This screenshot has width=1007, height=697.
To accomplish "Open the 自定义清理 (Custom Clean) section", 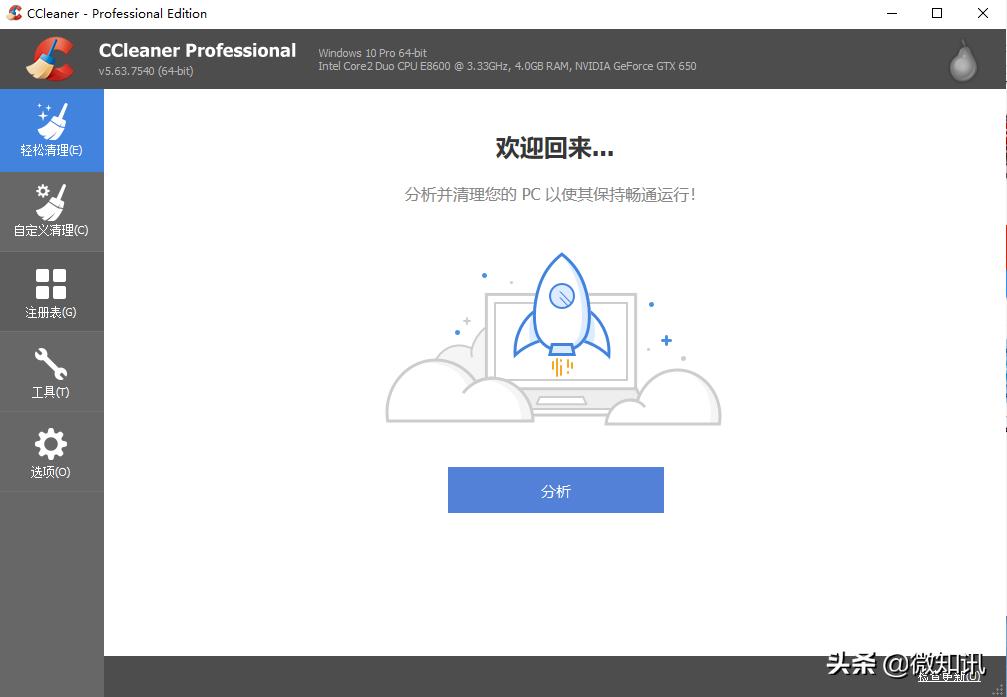I will (51, 210).
